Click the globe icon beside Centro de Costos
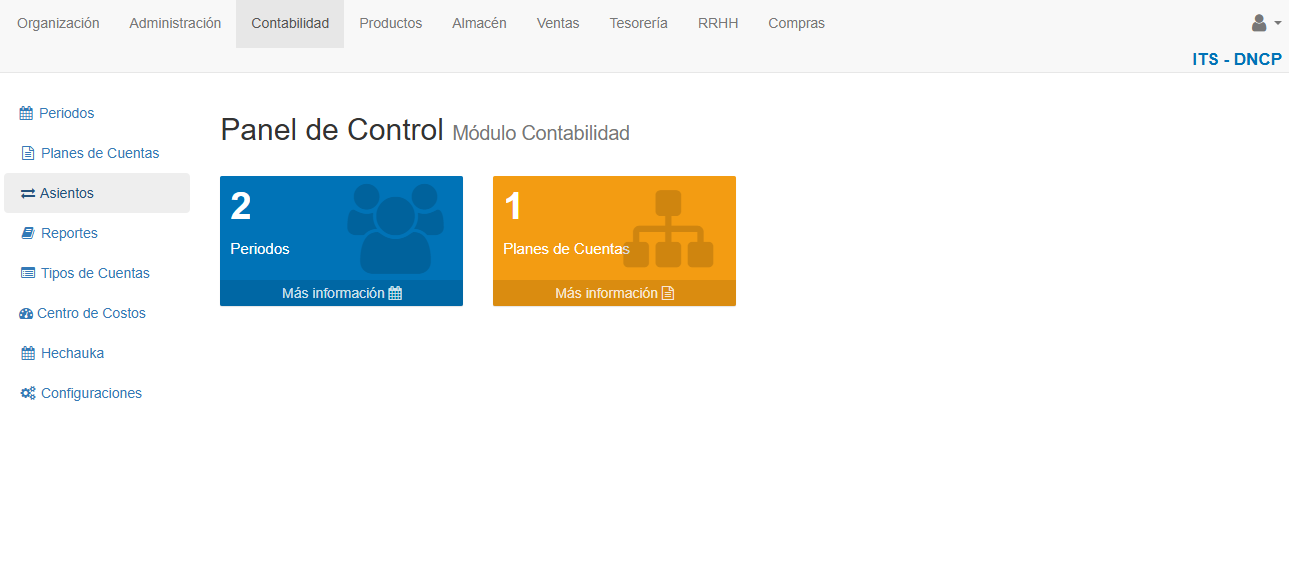1289x586 pixels. click(x=26, y=313)
